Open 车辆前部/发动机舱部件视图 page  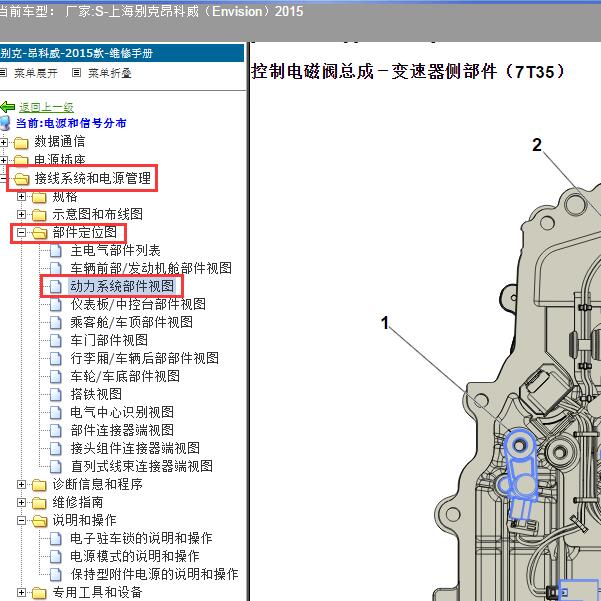pos(151,268)
